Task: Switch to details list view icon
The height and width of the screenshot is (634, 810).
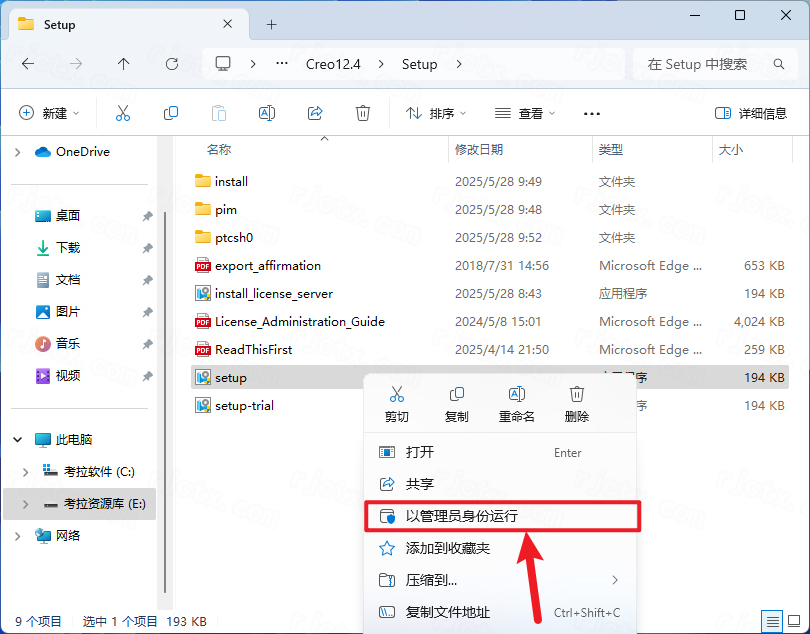Action: coord(772,620)
